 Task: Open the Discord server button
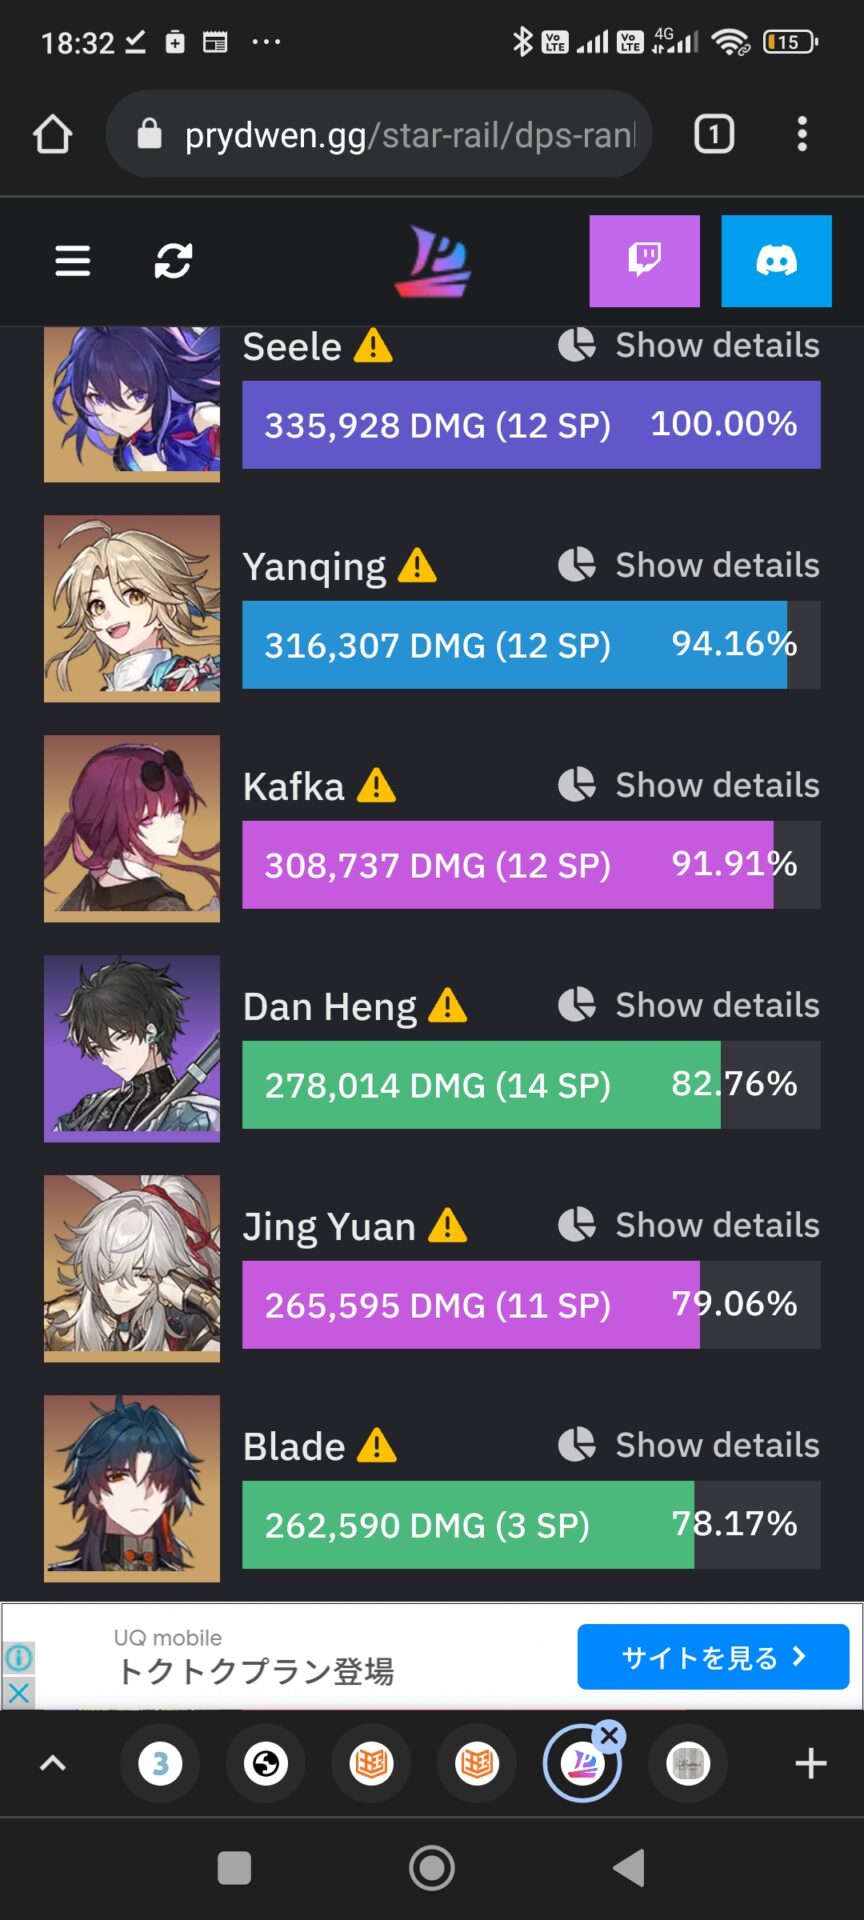776,261
